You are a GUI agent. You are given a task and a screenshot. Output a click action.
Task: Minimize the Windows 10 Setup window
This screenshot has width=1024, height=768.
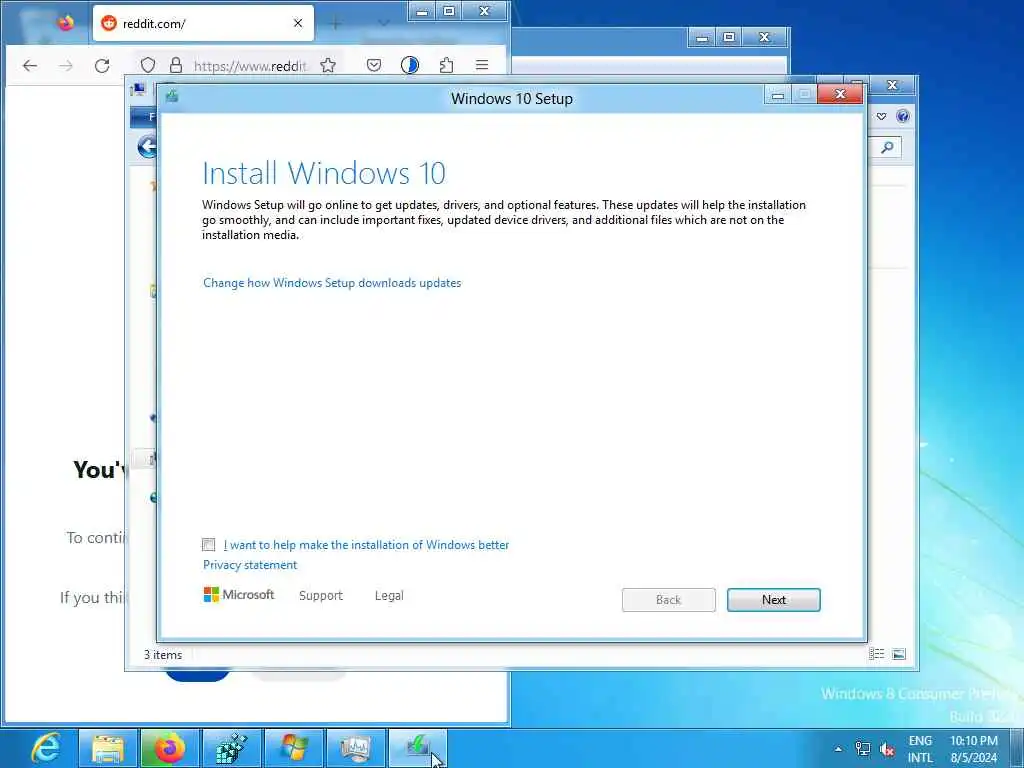[778, 95]
